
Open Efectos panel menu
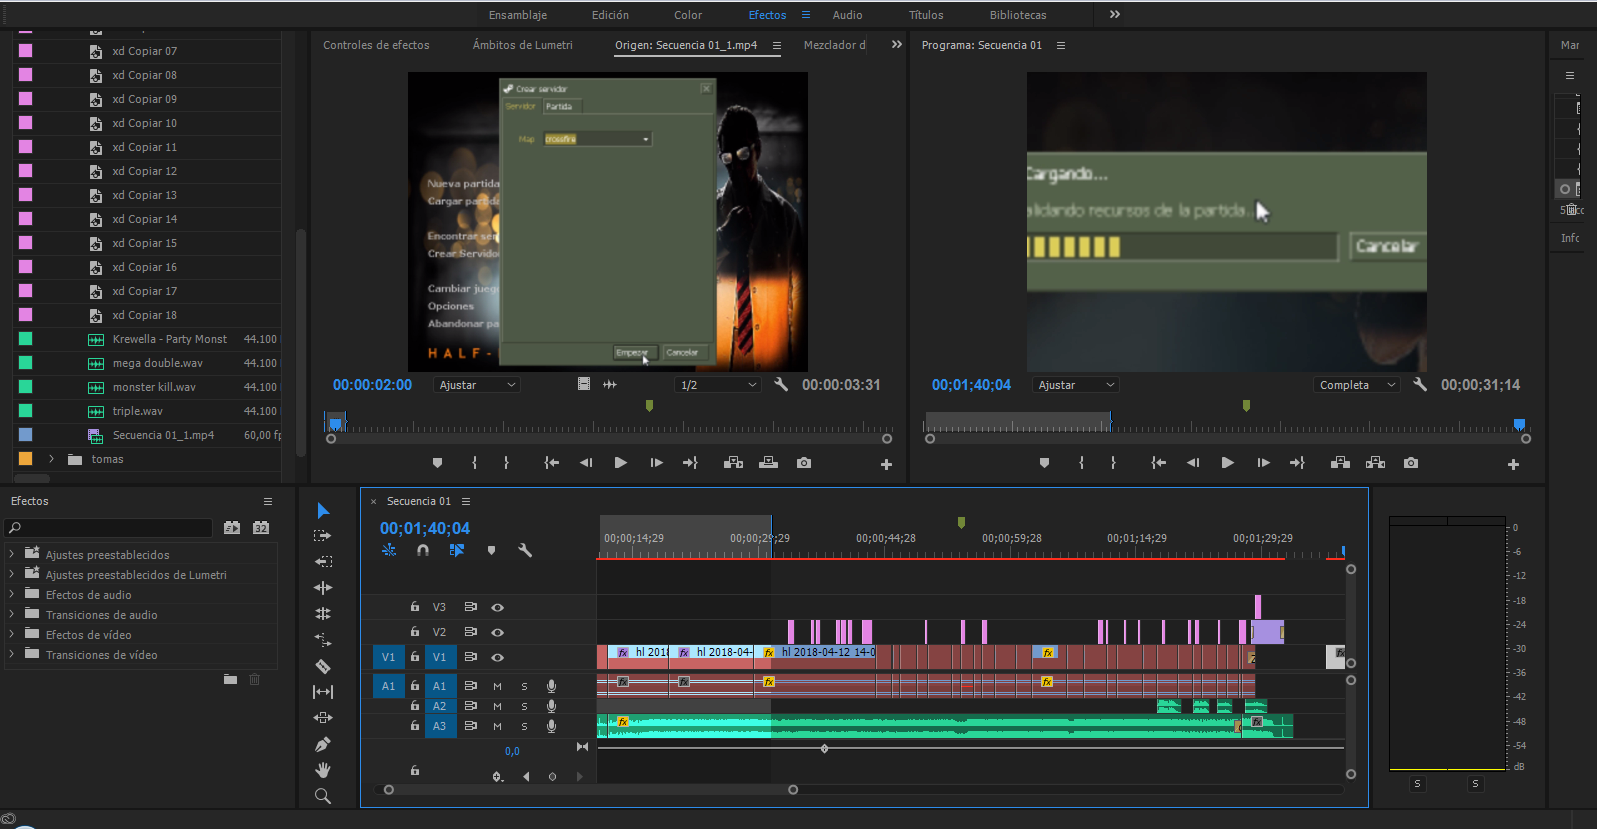268,501
